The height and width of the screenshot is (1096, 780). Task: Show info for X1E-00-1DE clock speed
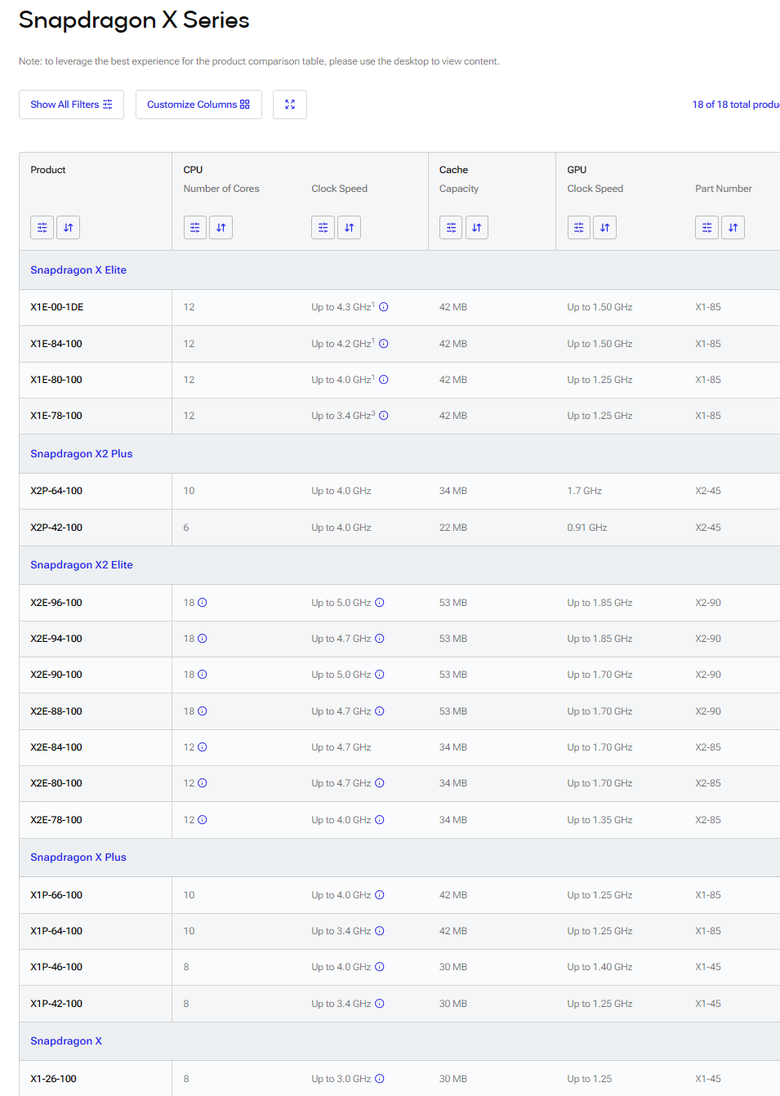click(384, 307)
